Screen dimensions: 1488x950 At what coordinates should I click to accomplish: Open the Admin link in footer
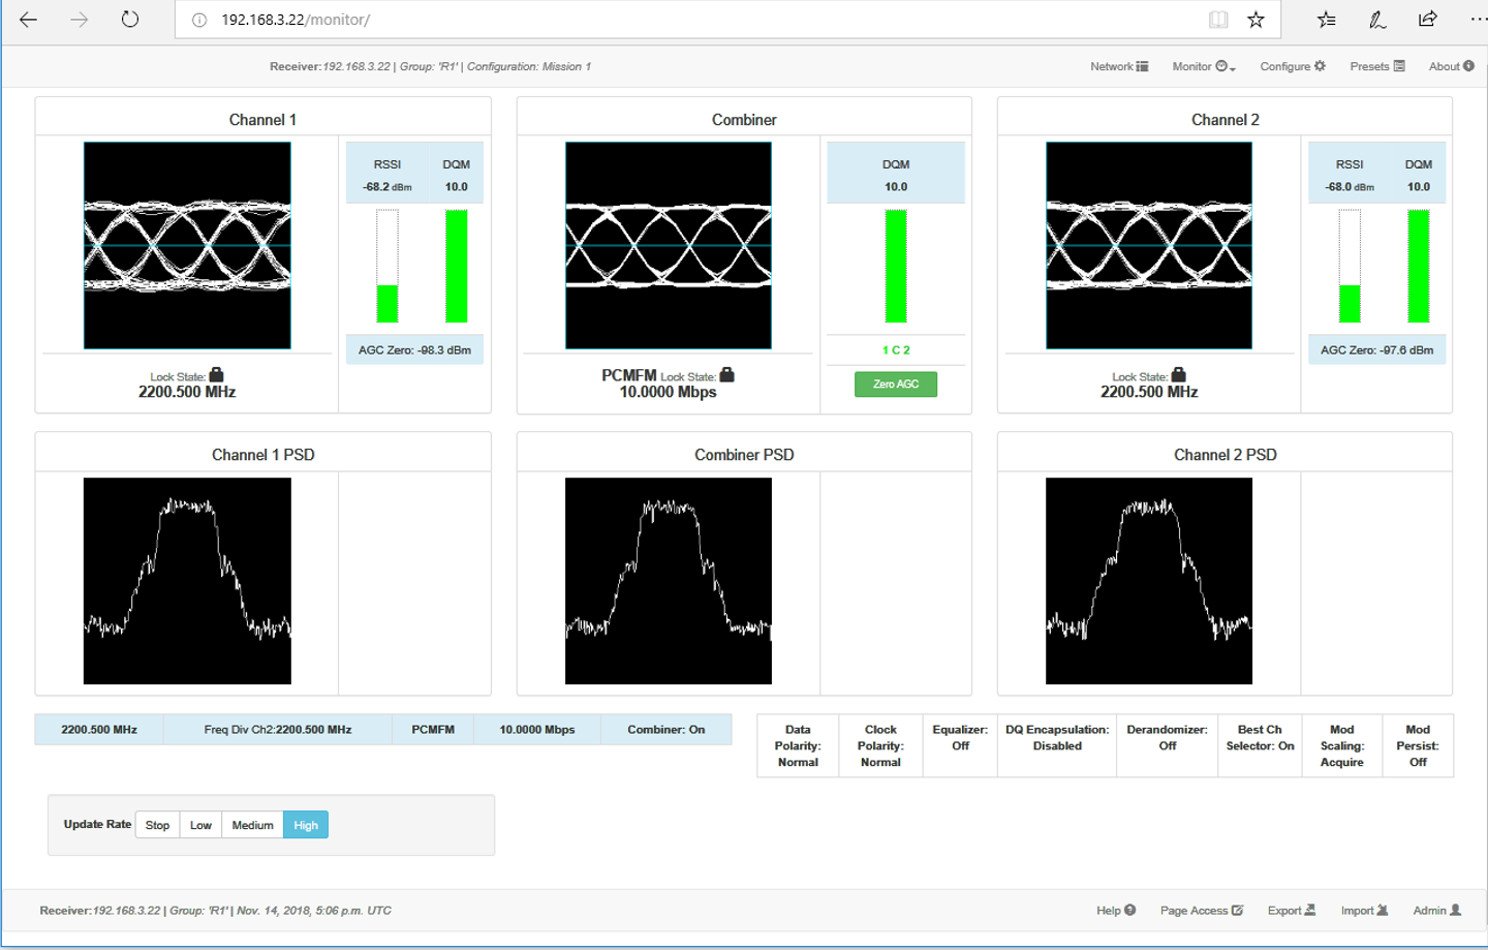[1437, 910]
